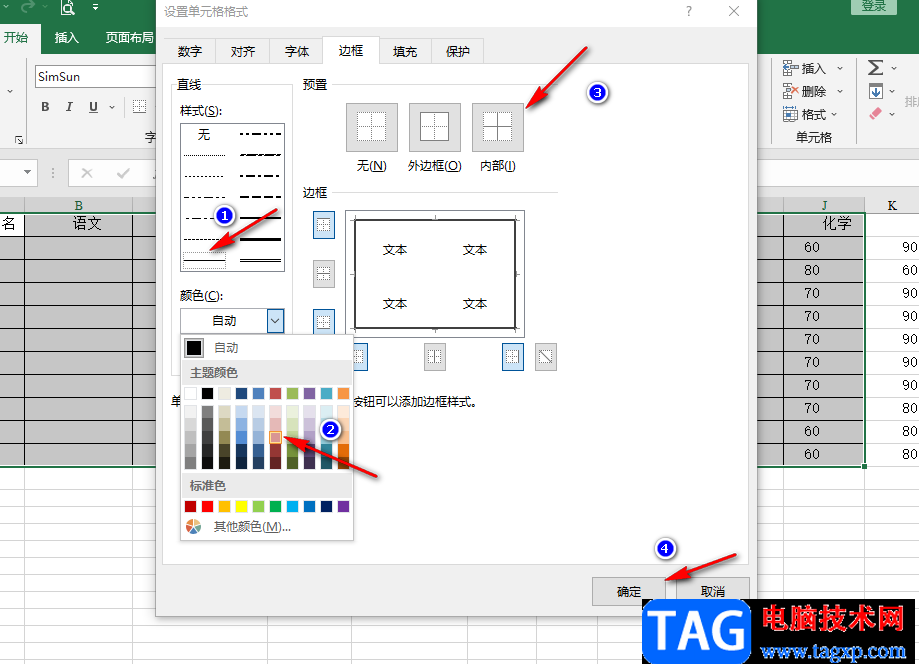Pick black theme swatch in top row
919x664 pixels.
click(x=207, y=393)
